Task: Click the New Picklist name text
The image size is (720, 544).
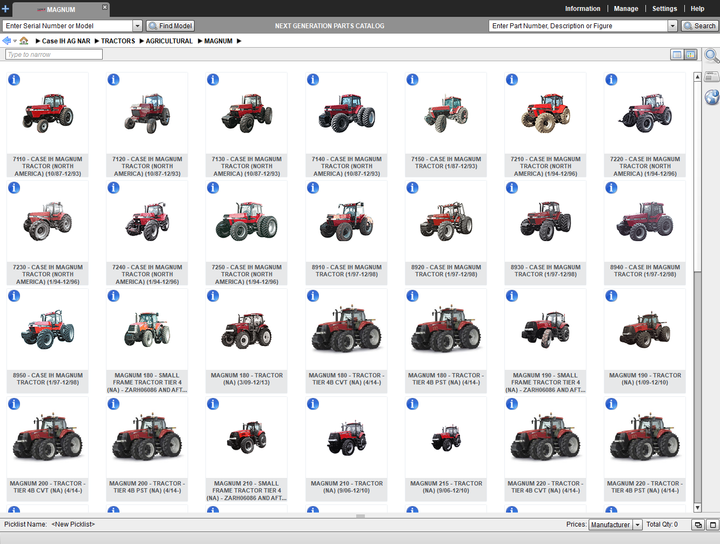Action: [73, 524]
